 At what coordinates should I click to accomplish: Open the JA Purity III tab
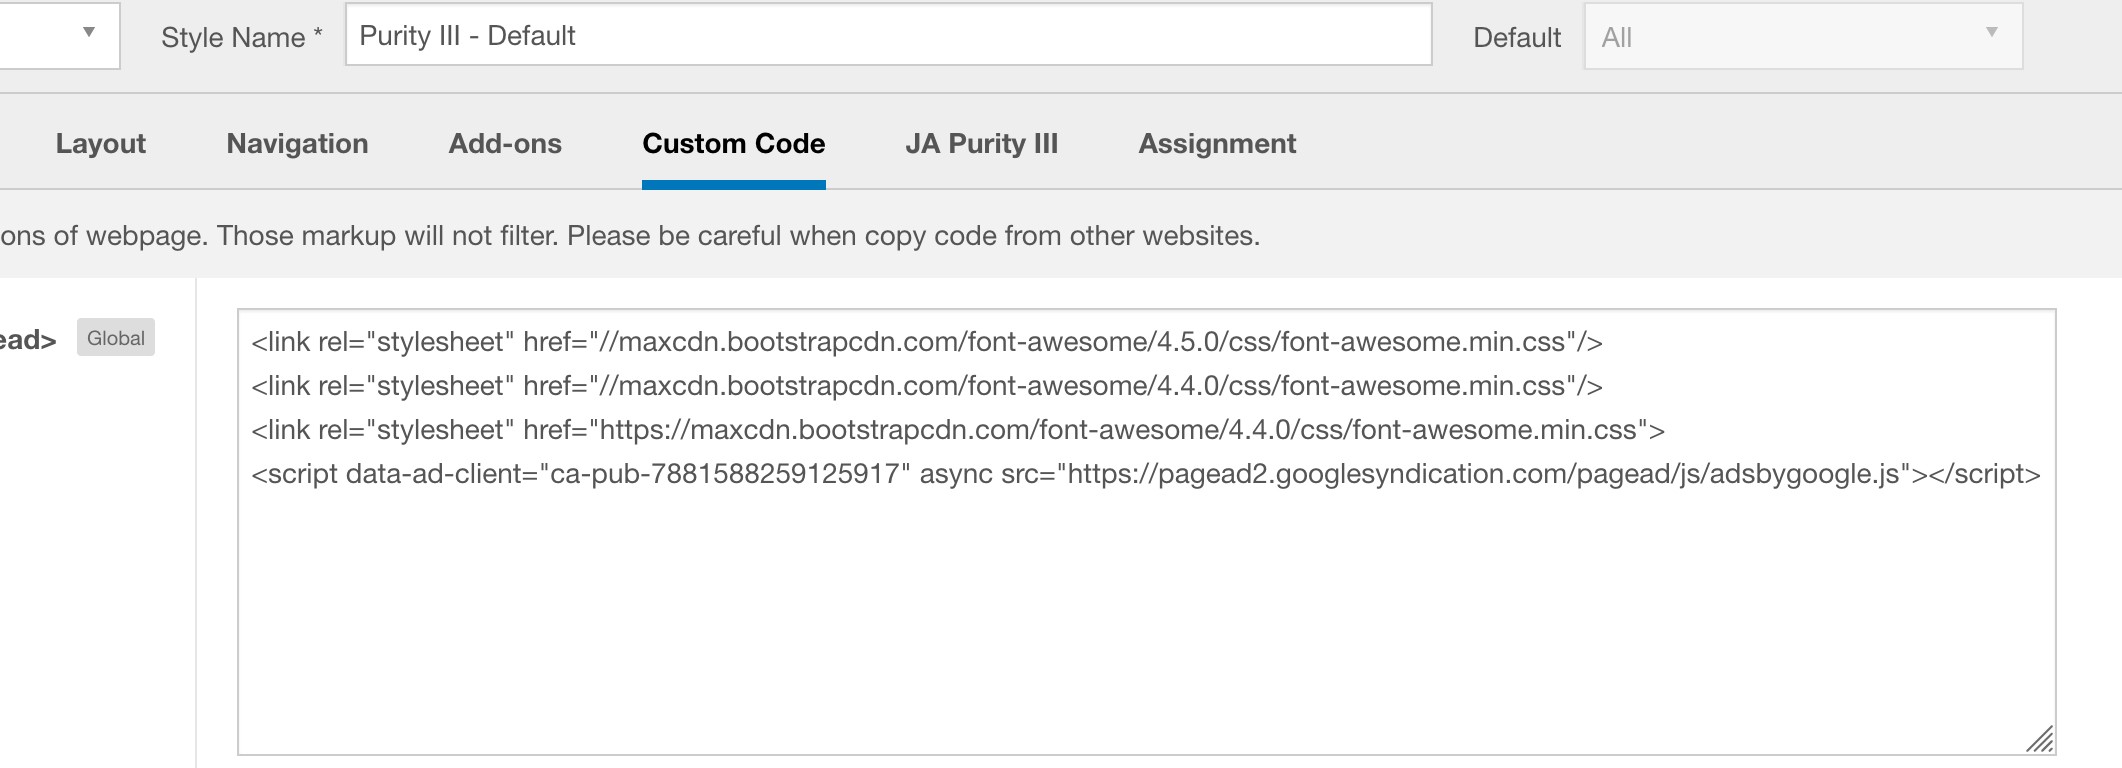(981, 144)
